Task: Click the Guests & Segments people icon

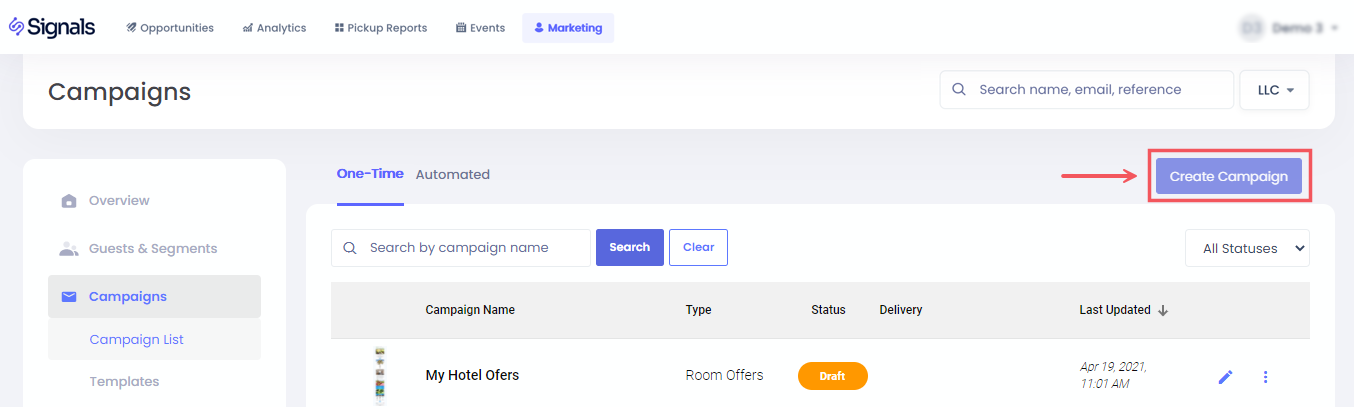Action: 69,249
